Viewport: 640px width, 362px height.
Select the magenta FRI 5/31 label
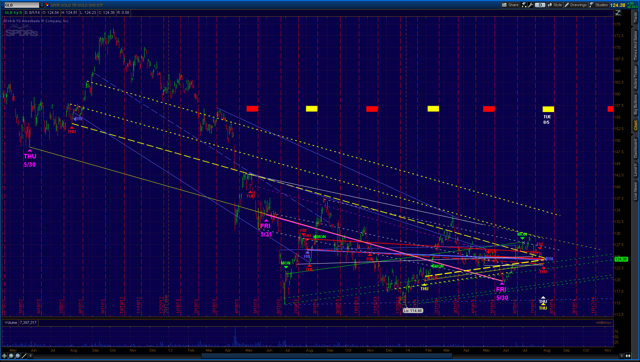coord(266,230)
